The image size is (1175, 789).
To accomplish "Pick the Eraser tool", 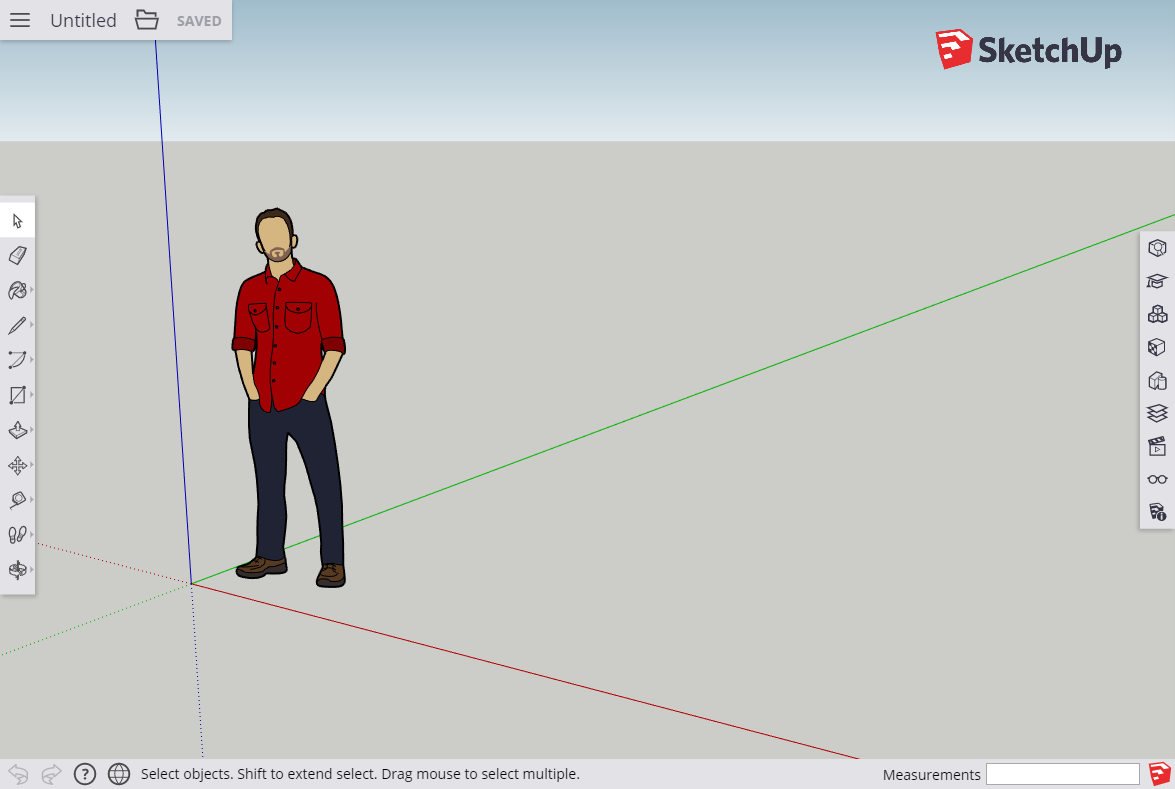I will [x=18, y=256].
